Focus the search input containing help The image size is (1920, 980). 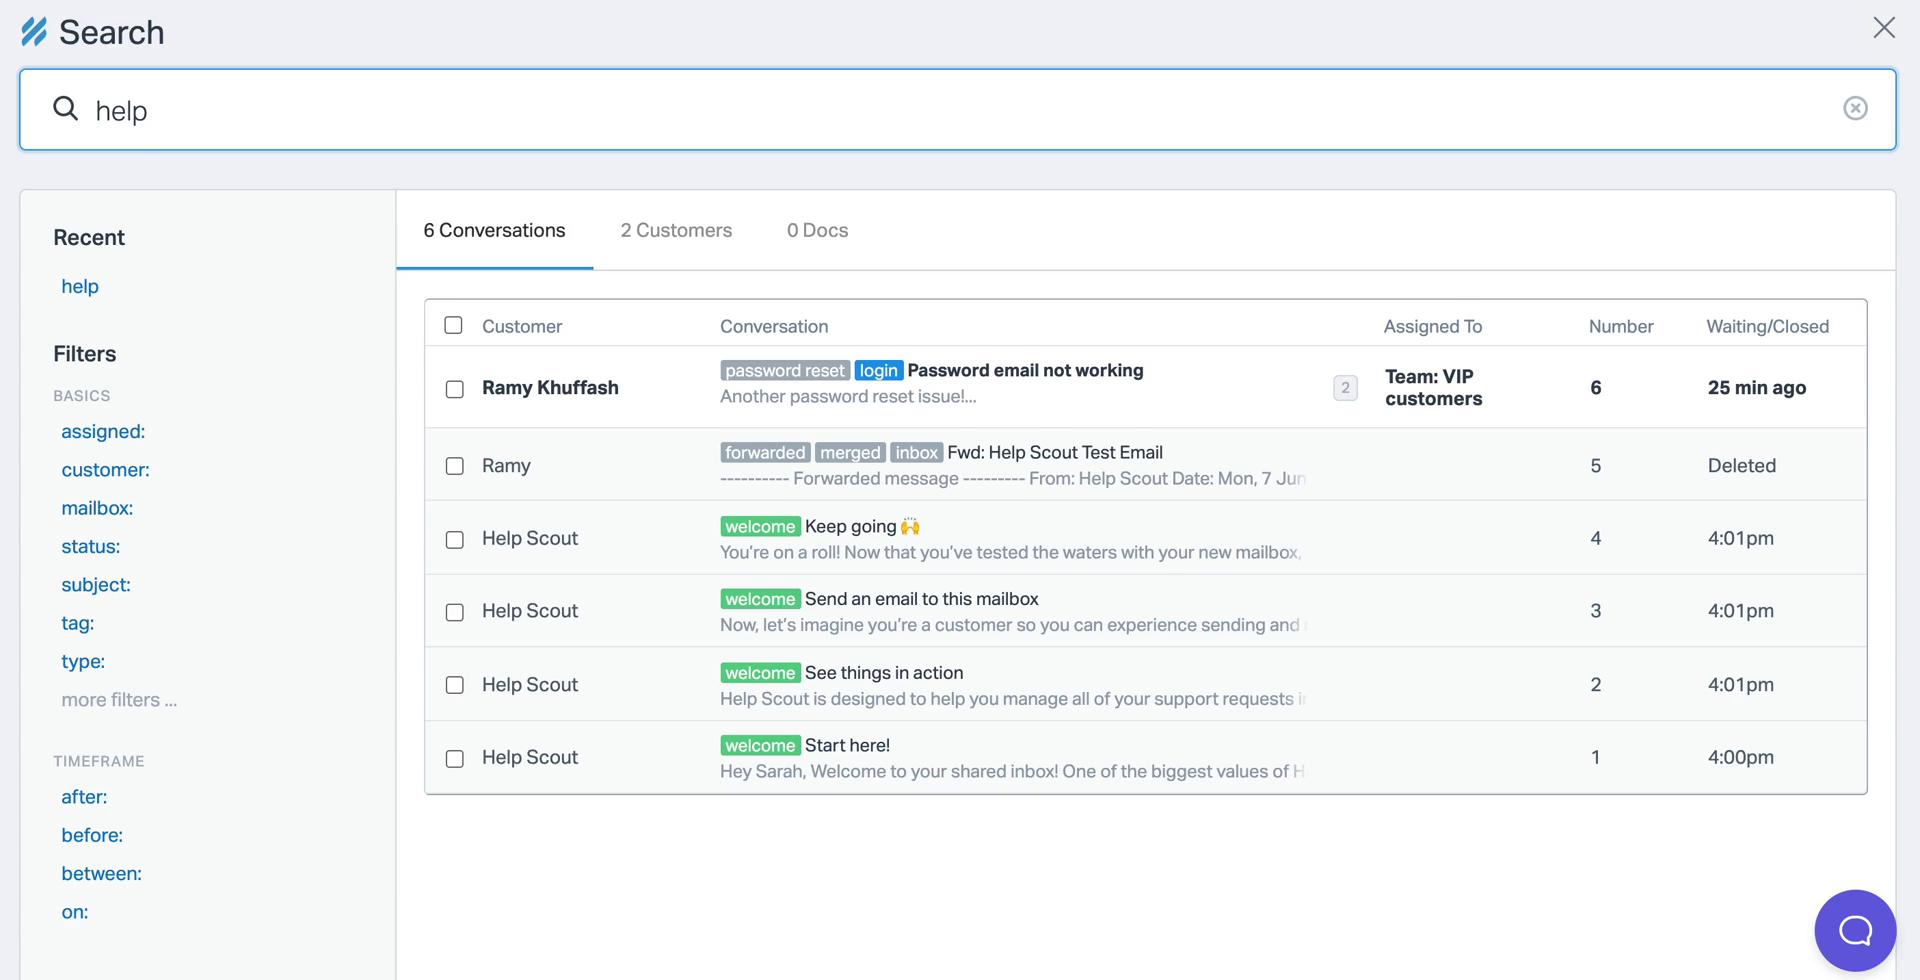[x=957, y=110]
